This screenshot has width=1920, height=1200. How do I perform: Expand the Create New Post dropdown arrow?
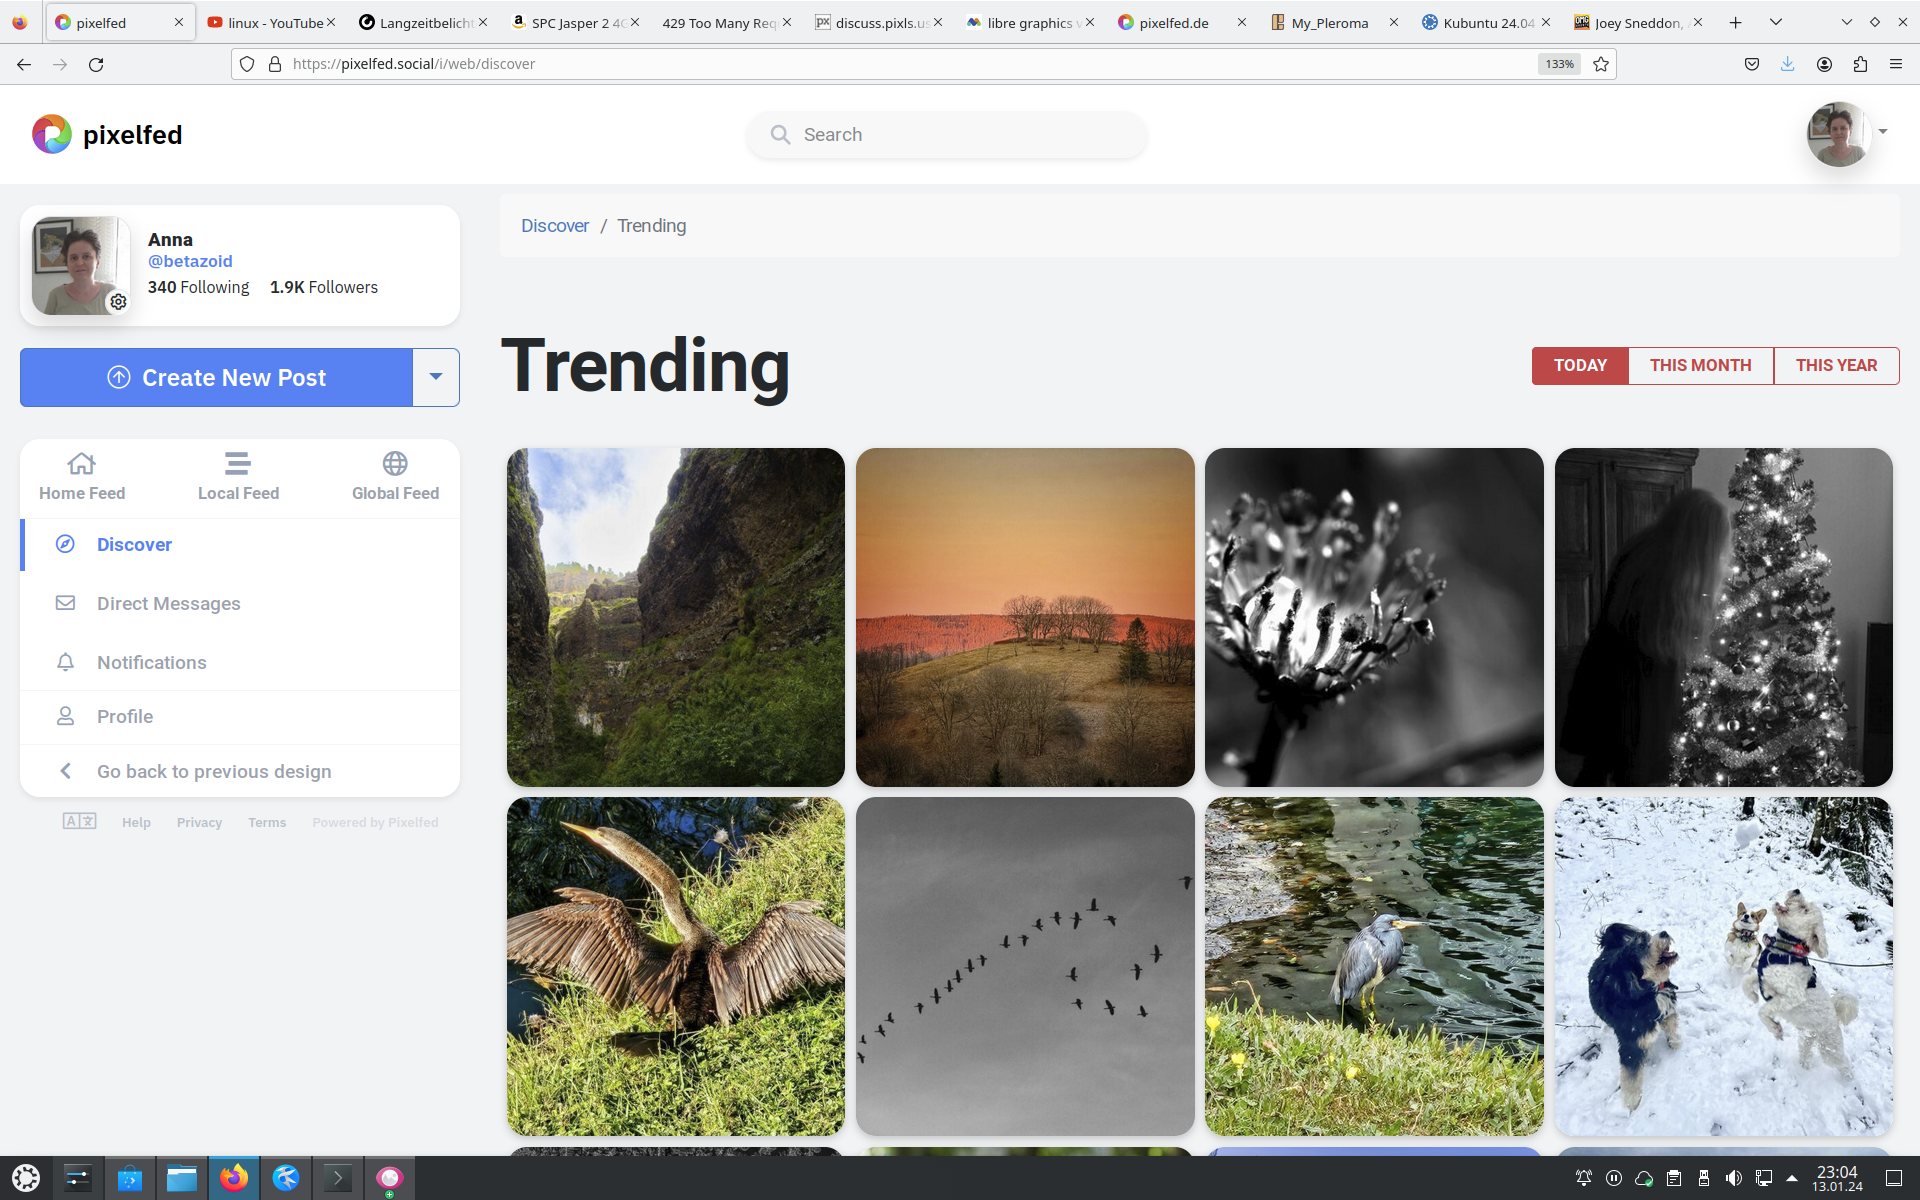coord(436,377)
